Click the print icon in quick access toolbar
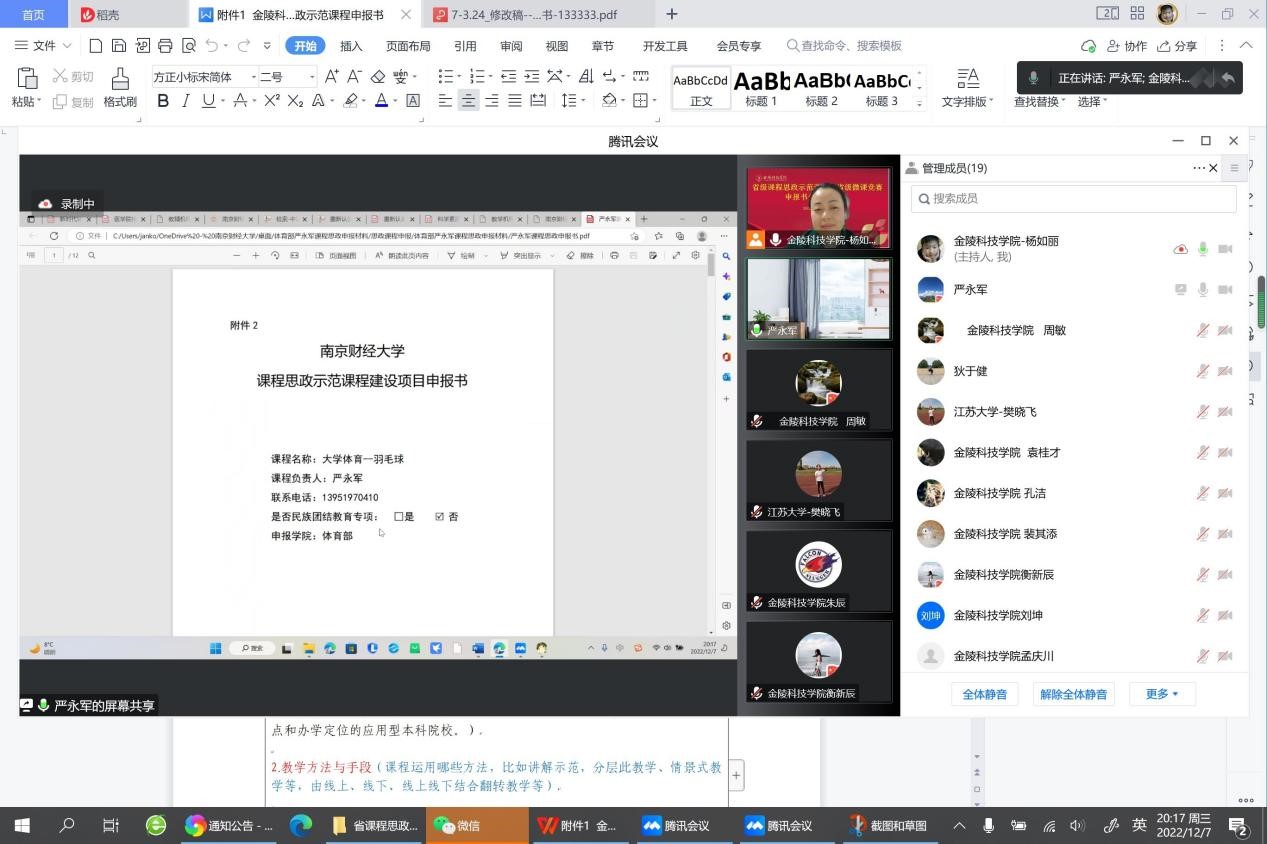Screen dimensions: 1267x844 (x=165, y=46)
